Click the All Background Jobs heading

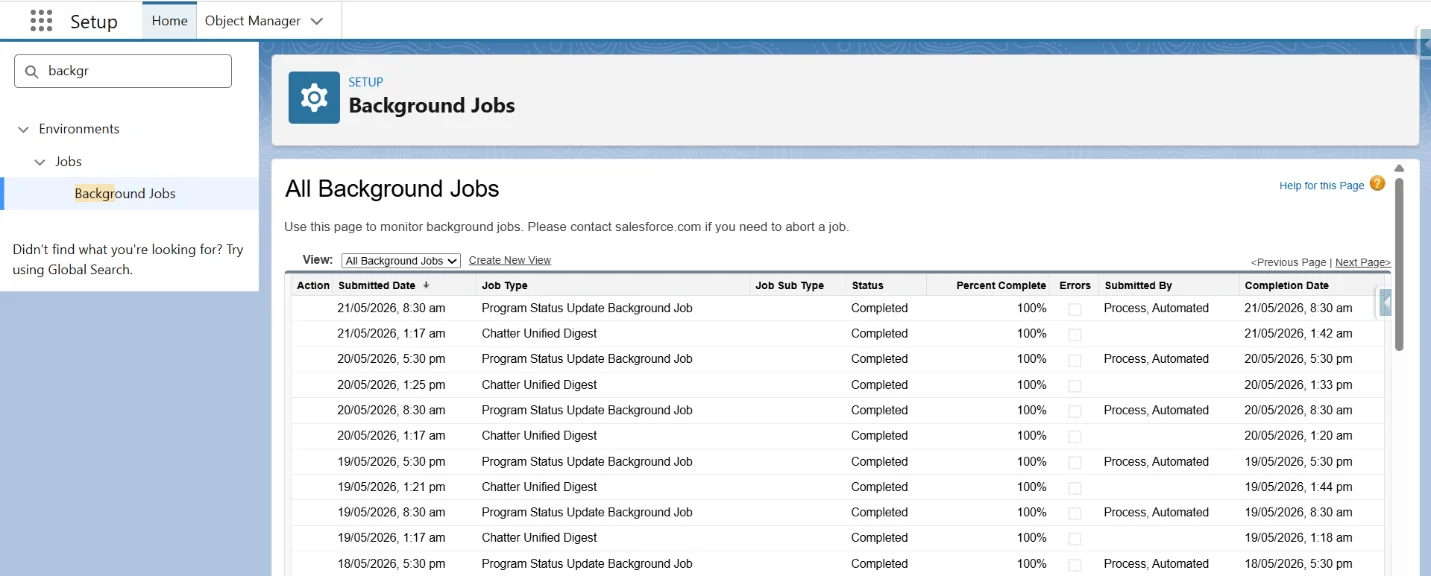[x=392, y=189]
